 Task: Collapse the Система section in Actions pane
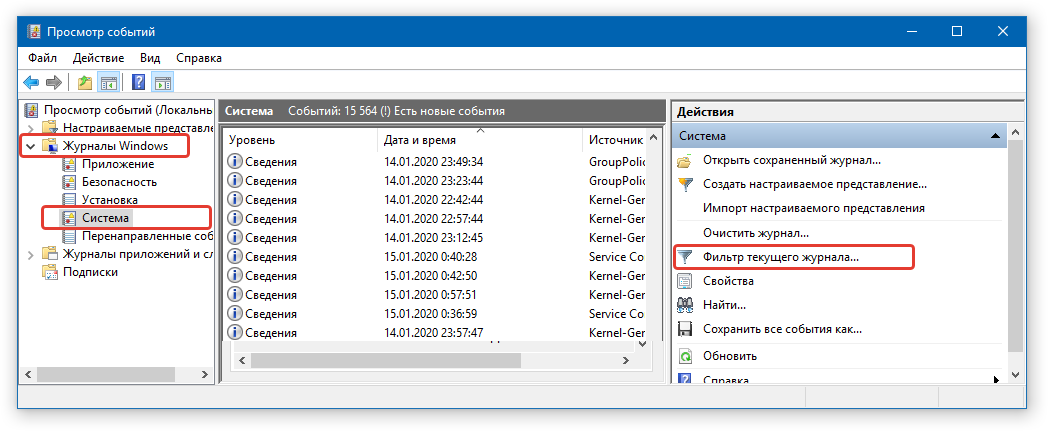tap(995, 136)
